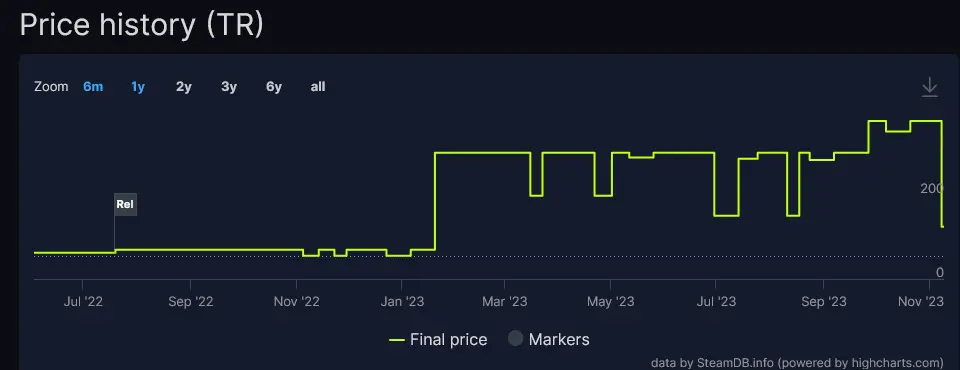The height and width of the screenshot is (370, 960).
Task: Show all price history via all
Action: coord(318,87)
